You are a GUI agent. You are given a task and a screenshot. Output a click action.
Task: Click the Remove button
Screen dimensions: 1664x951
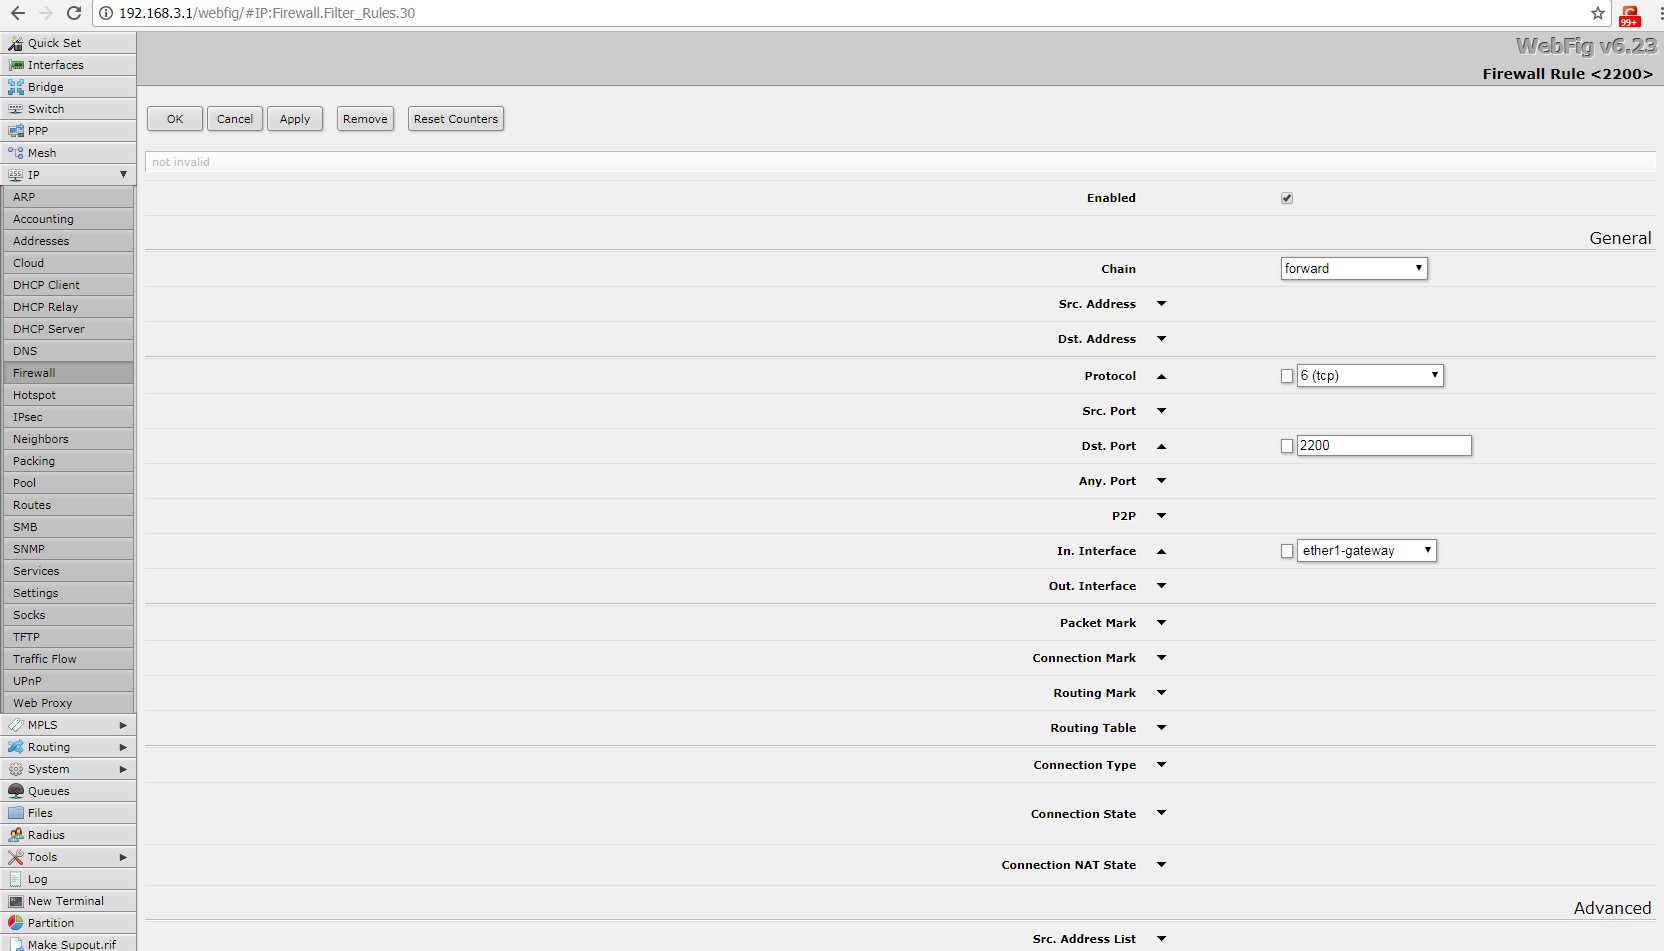tap(365, 119)
